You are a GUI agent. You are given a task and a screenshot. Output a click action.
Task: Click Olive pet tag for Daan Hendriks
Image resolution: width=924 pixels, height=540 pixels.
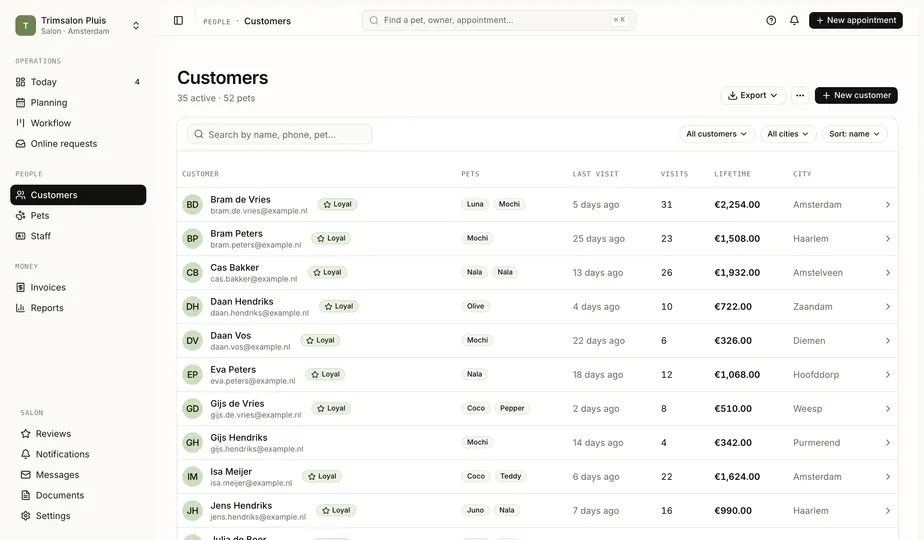[x=476, y=307]
